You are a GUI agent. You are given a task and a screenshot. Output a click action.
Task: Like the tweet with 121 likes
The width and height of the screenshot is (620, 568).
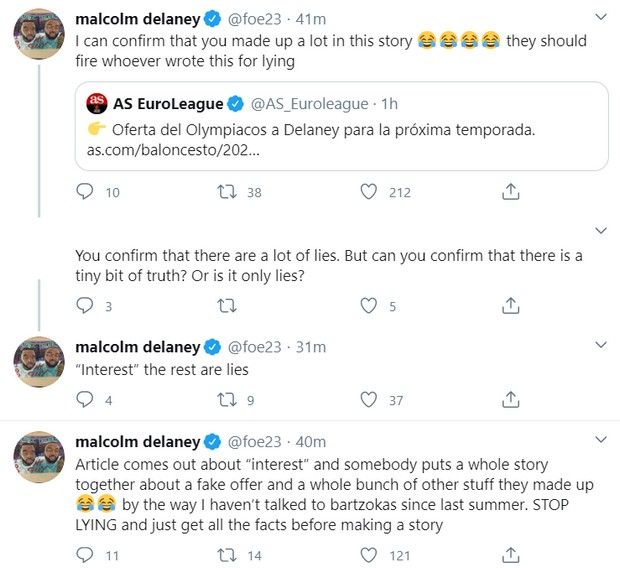click(x=369, y=555)
